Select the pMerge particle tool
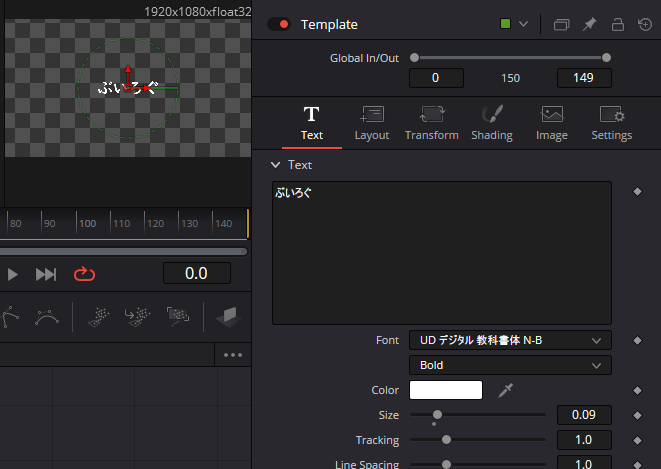The height and width of the screenshot is (469, 661). [x=137, y=317]
